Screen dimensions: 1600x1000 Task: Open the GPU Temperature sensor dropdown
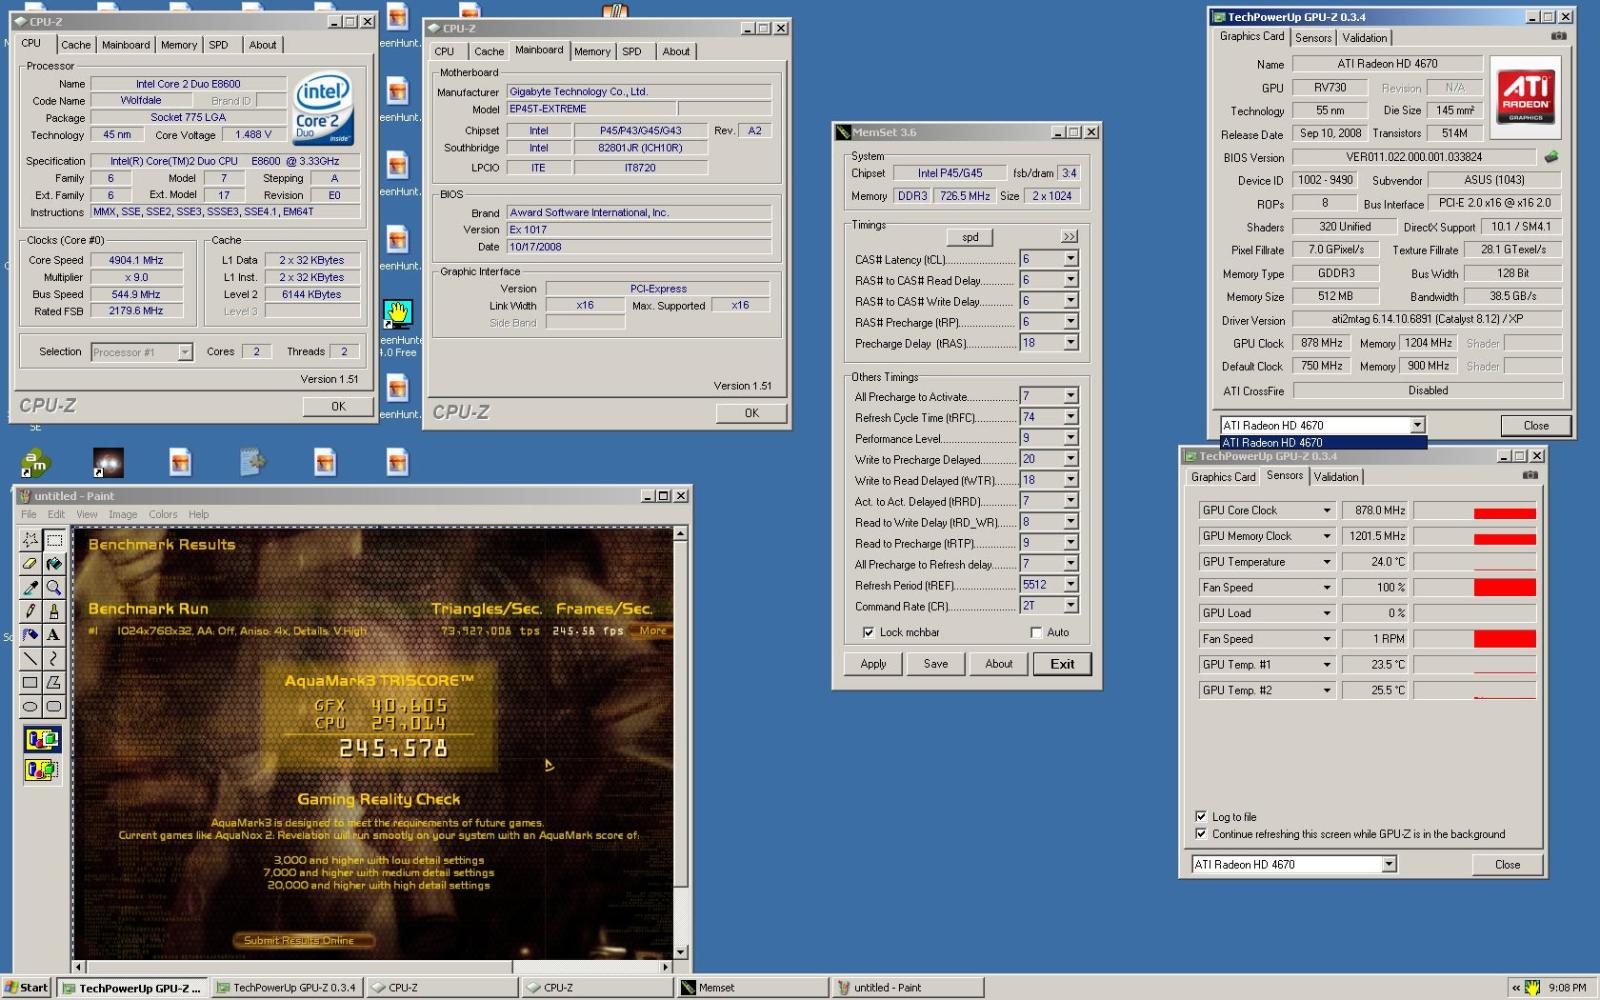[x=1327, y=562]
